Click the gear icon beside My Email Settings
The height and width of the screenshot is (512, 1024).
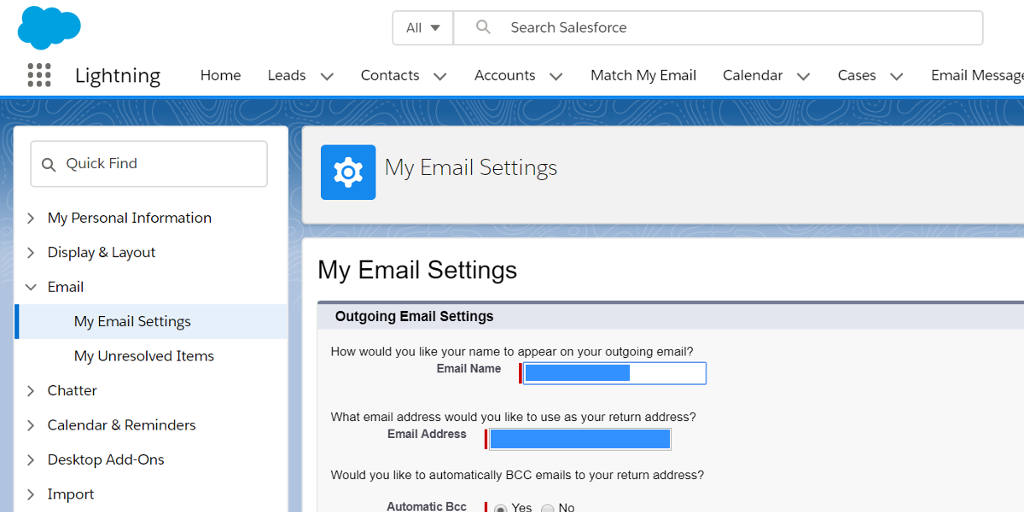[348, 172]
